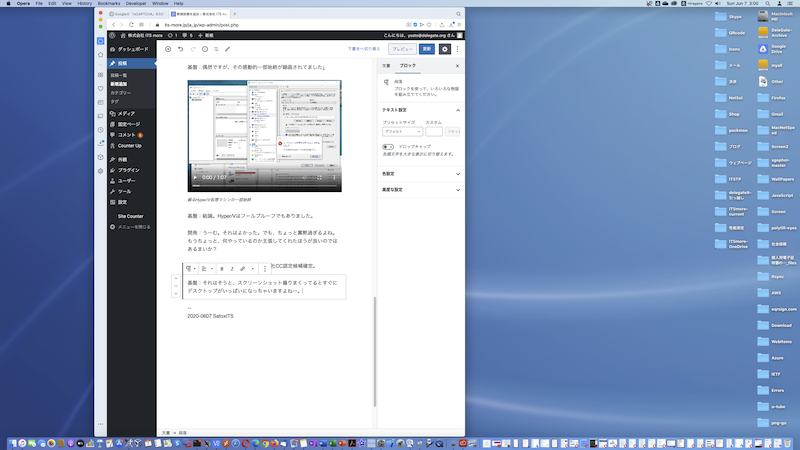Open the プリセットサイズ dropdown
Screen dimensions: 800x450
[x=399, y=131]
